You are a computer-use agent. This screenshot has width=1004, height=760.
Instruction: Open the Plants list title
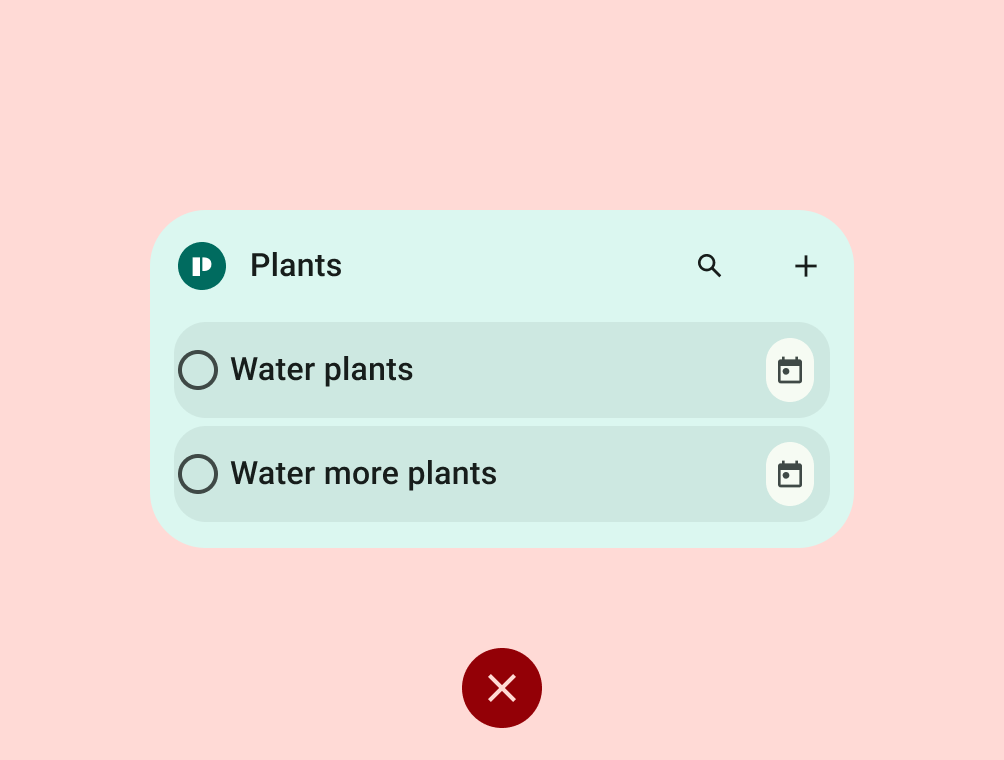click(x=296, y=266)
